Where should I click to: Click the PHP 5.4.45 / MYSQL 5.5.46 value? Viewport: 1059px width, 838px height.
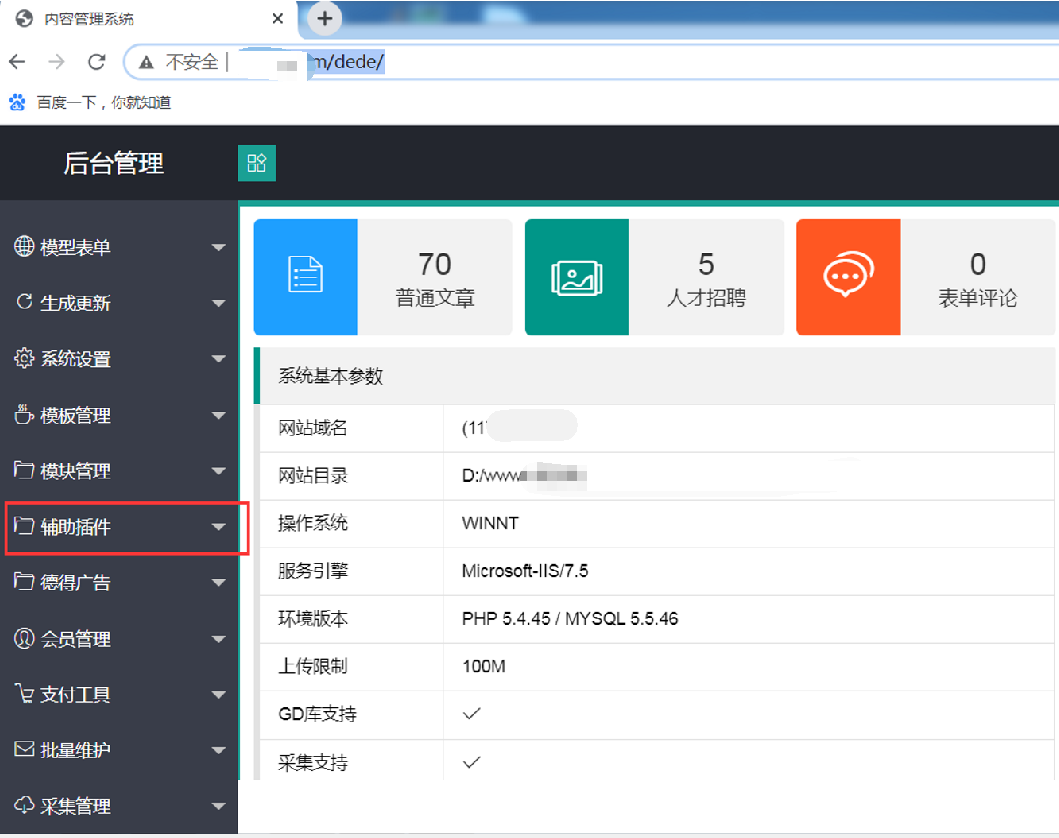point(570,619)
